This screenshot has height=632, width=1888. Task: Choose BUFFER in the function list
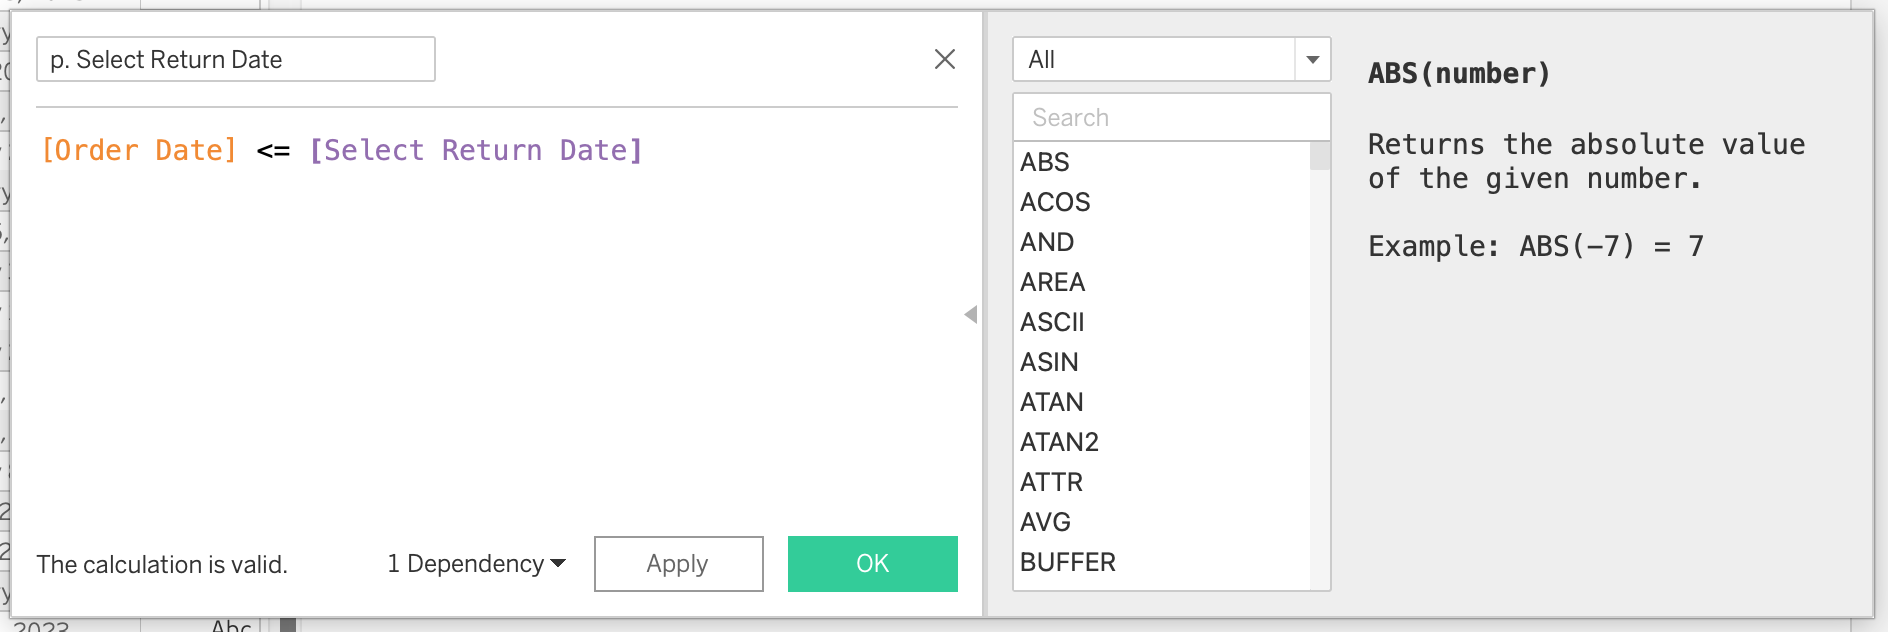pyautogui.click(x=1067, y=562)
